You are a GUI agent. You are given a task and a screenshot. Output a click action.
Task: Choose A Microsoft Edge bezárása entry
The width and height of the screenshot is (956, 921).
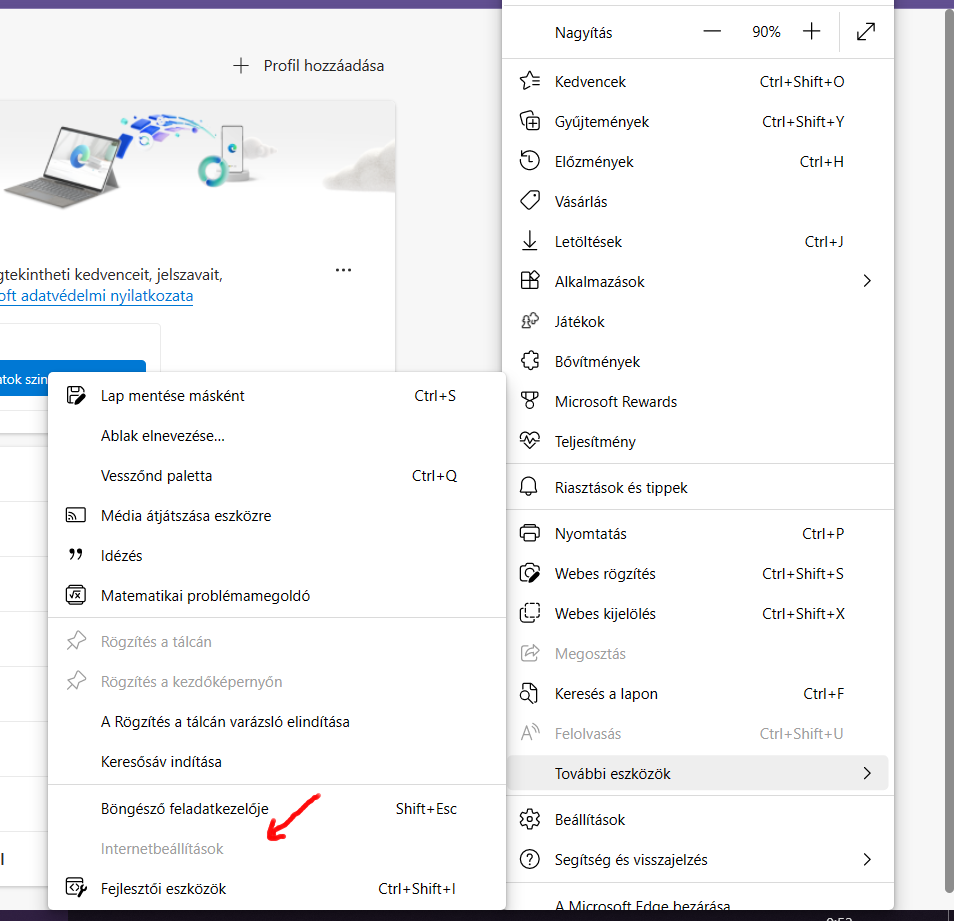697,903
